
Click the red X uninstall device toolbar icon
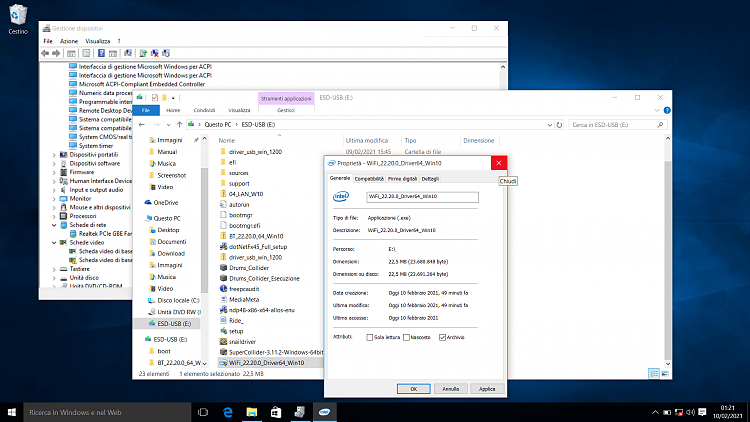(154, 53)
